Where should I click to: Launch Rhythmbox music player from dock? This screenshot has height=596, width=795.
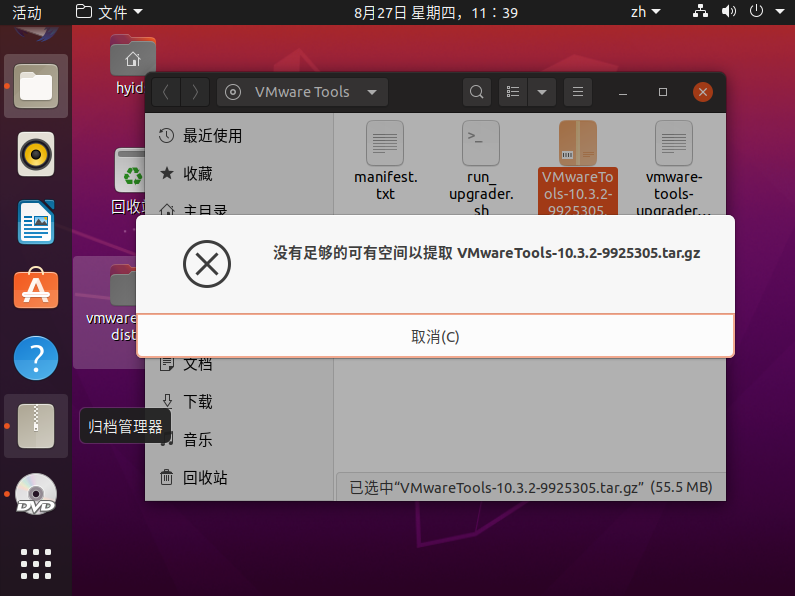tap(36, 154)
